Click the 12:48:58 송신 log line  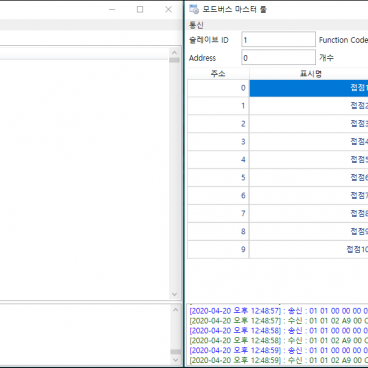point(279,331)
